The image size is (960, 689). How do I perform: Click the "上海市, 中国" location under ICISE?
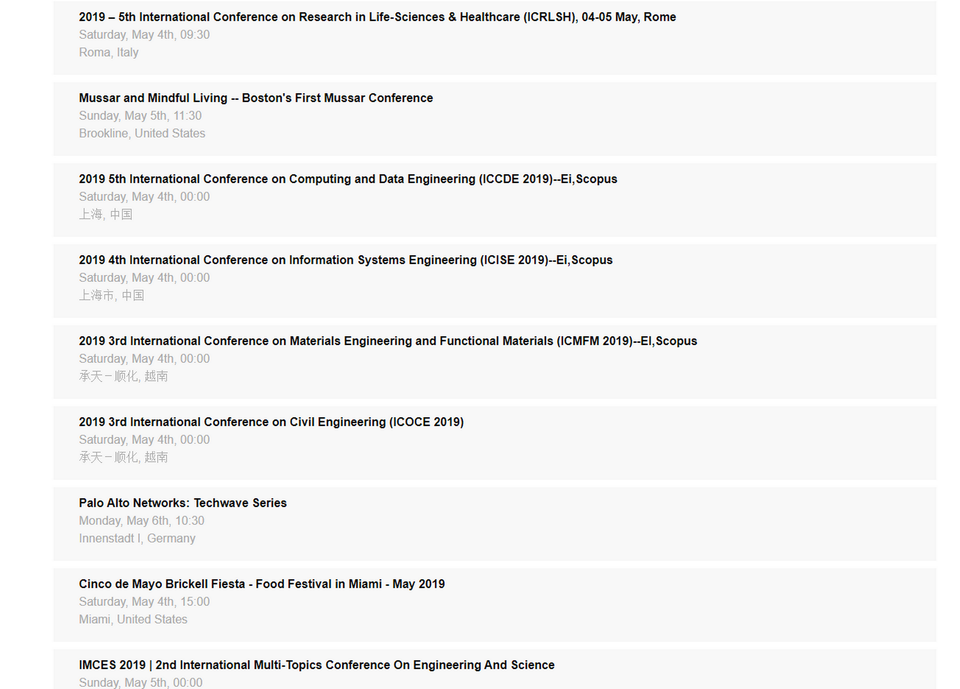(112, 295)
